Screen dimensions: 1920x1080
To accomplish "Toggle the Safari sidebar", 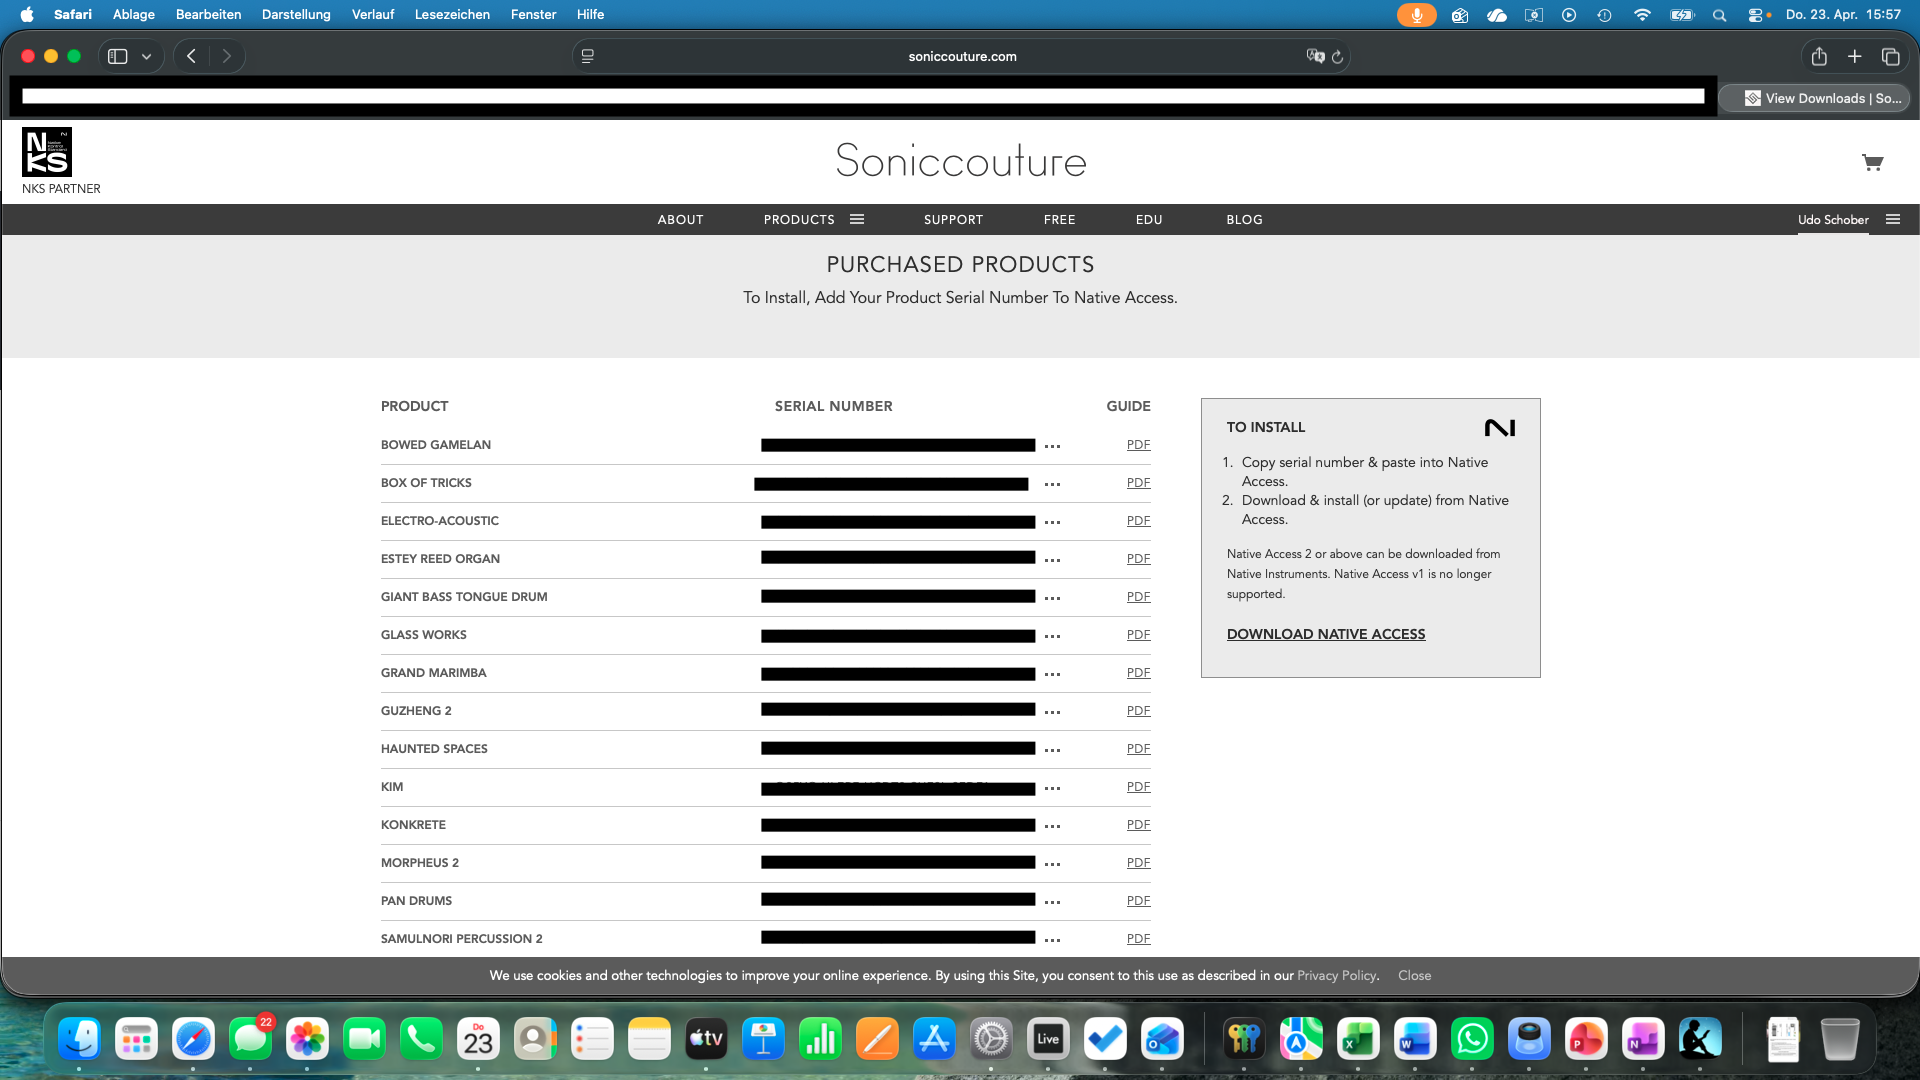I will tap(118, 57).
